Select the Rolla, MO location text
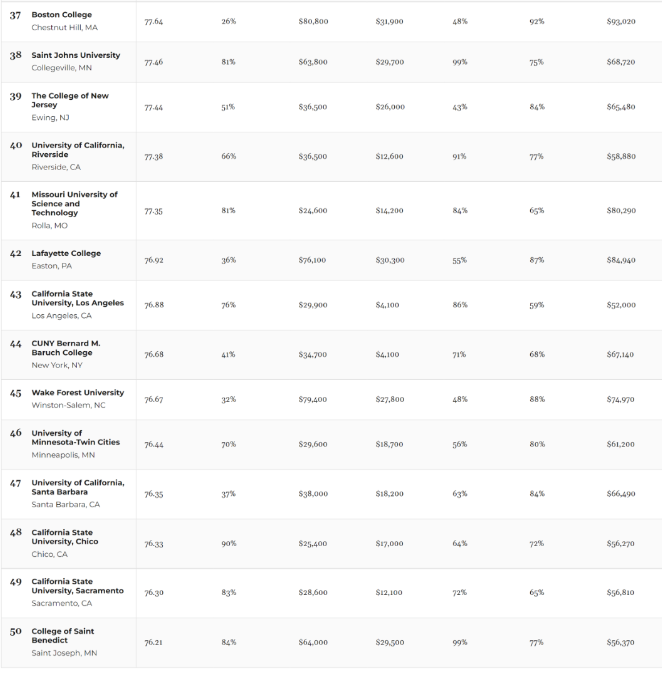662x673 pixels. (x=50, y=226)
